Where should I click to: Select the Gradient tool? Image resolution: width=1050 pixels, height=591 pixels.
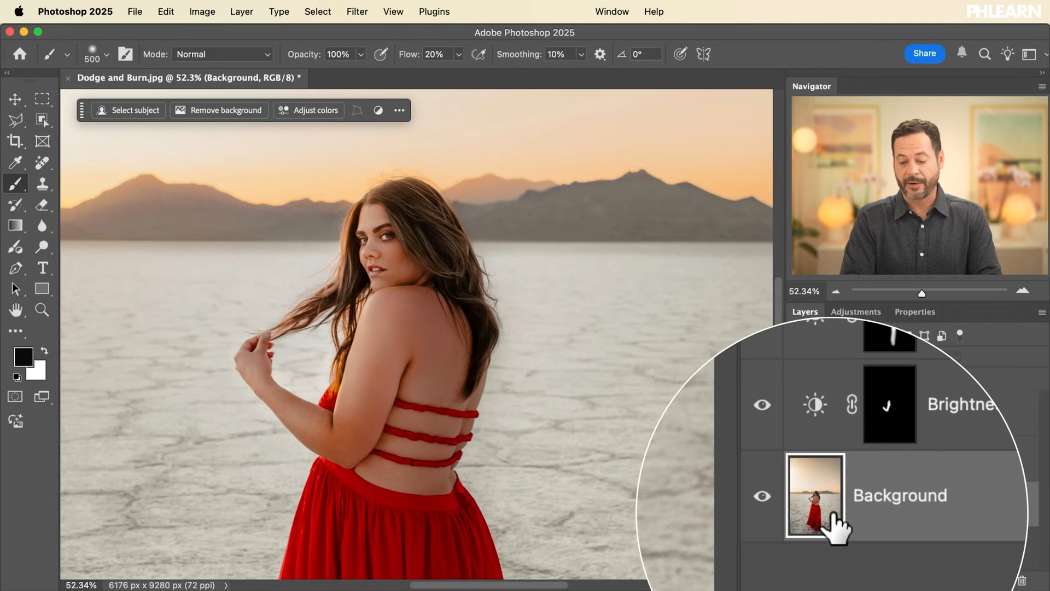(15, 226)
